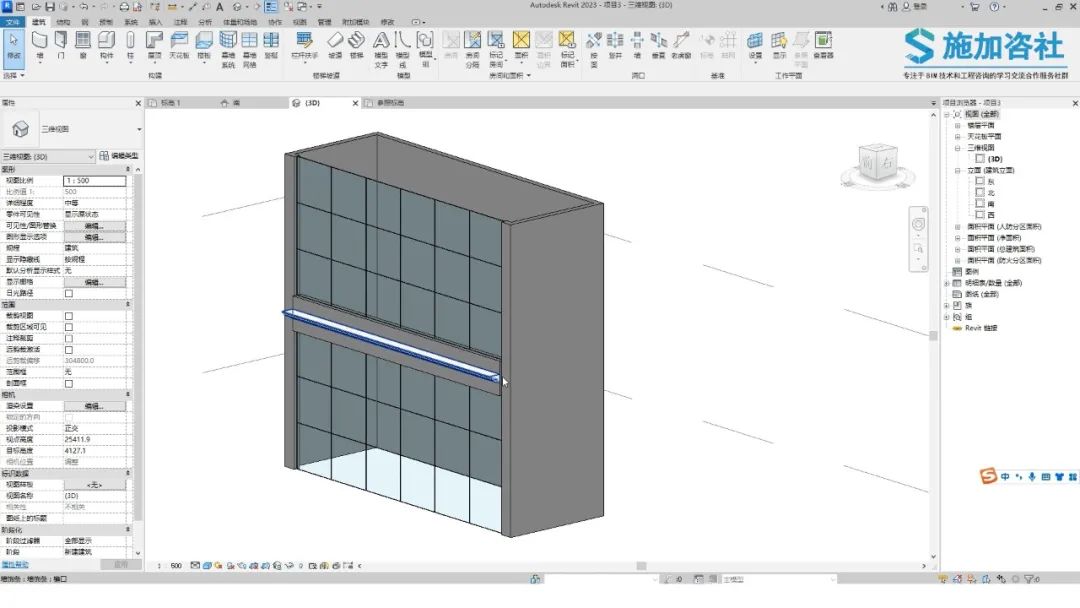Toggle the 日光路径 checkbox
The width and height of the screenshot is (1080, 608).
[x=69, y=293]
